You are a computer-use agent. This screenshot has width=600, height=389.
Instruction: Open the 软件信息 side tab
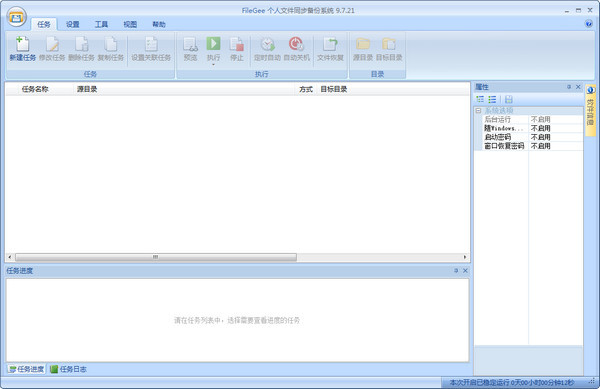point(590,110)
